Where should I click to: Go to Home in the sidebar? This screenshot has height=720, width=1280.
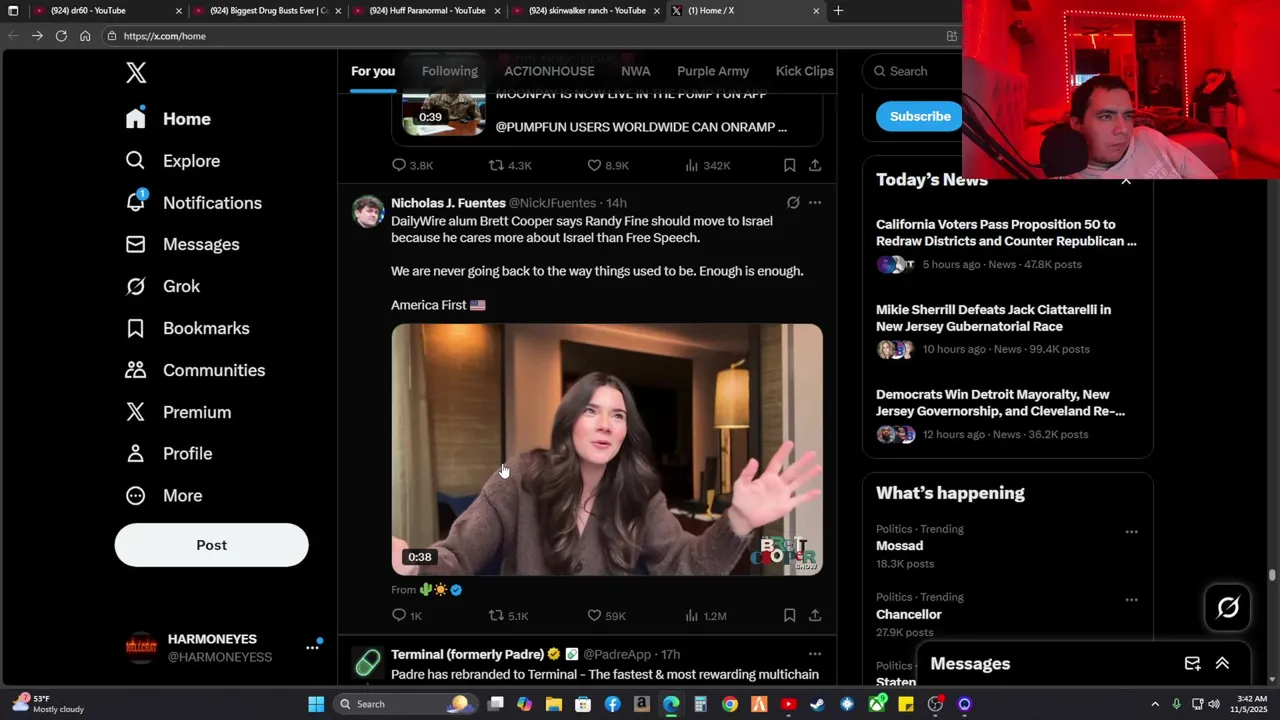pos(168,119)
